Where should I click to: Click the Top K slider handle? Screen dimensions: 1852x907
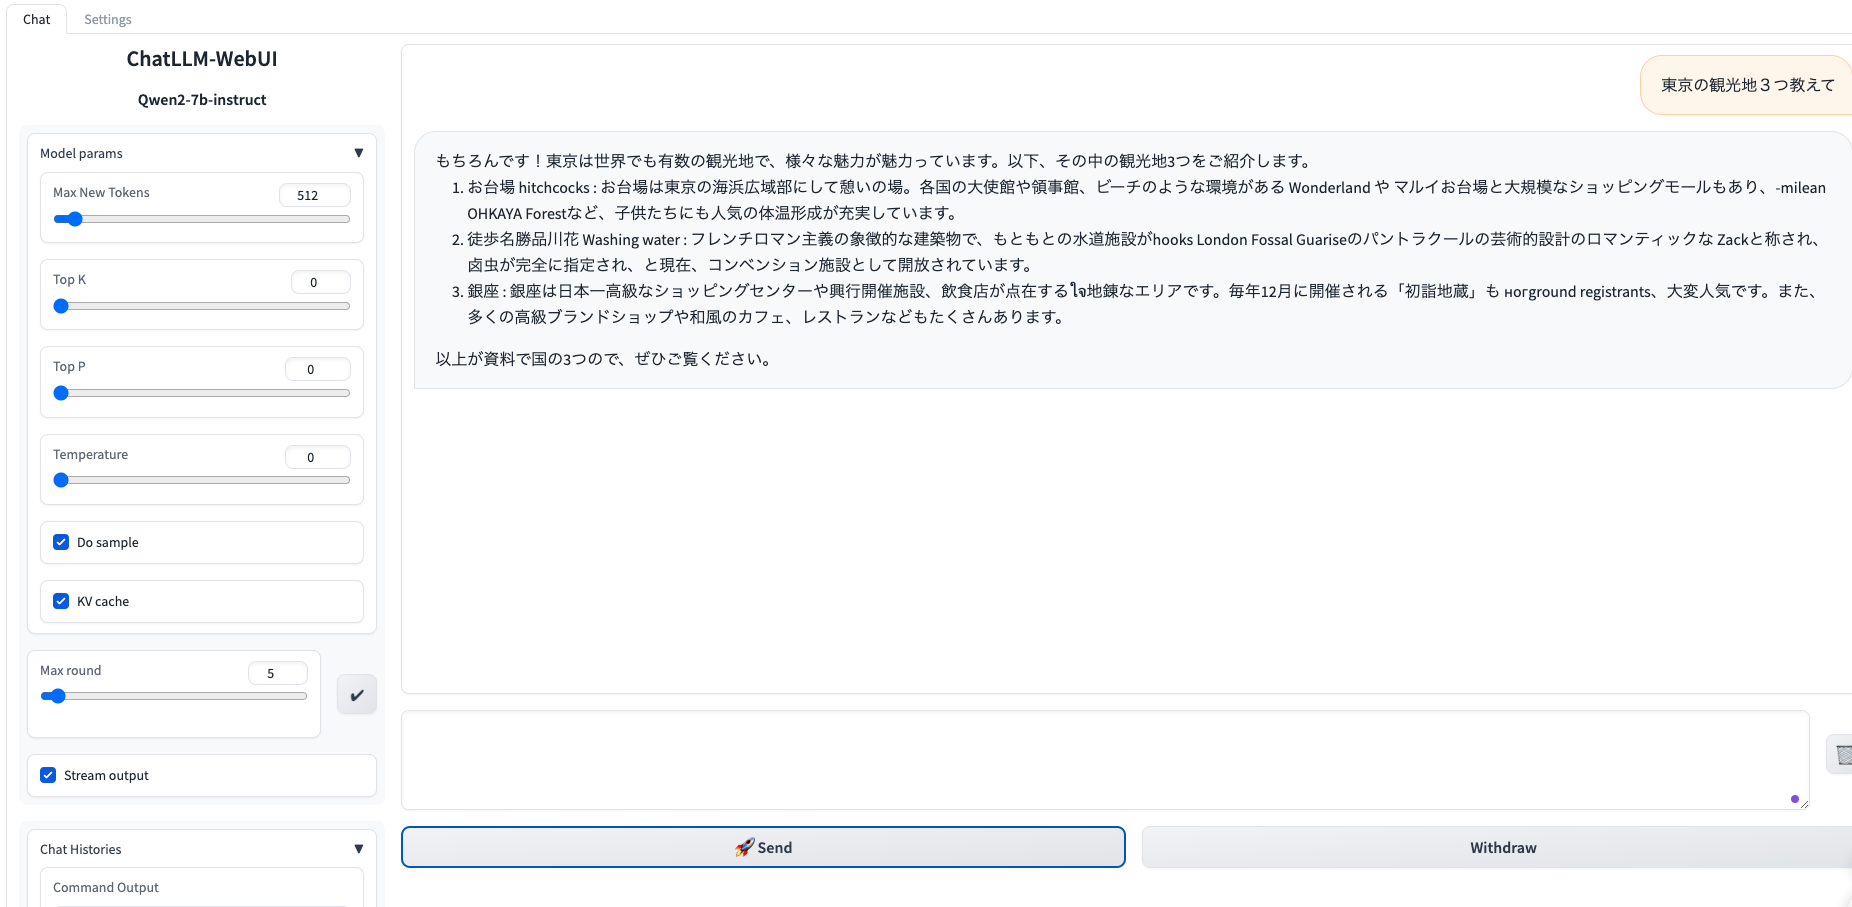coord(61,306)
